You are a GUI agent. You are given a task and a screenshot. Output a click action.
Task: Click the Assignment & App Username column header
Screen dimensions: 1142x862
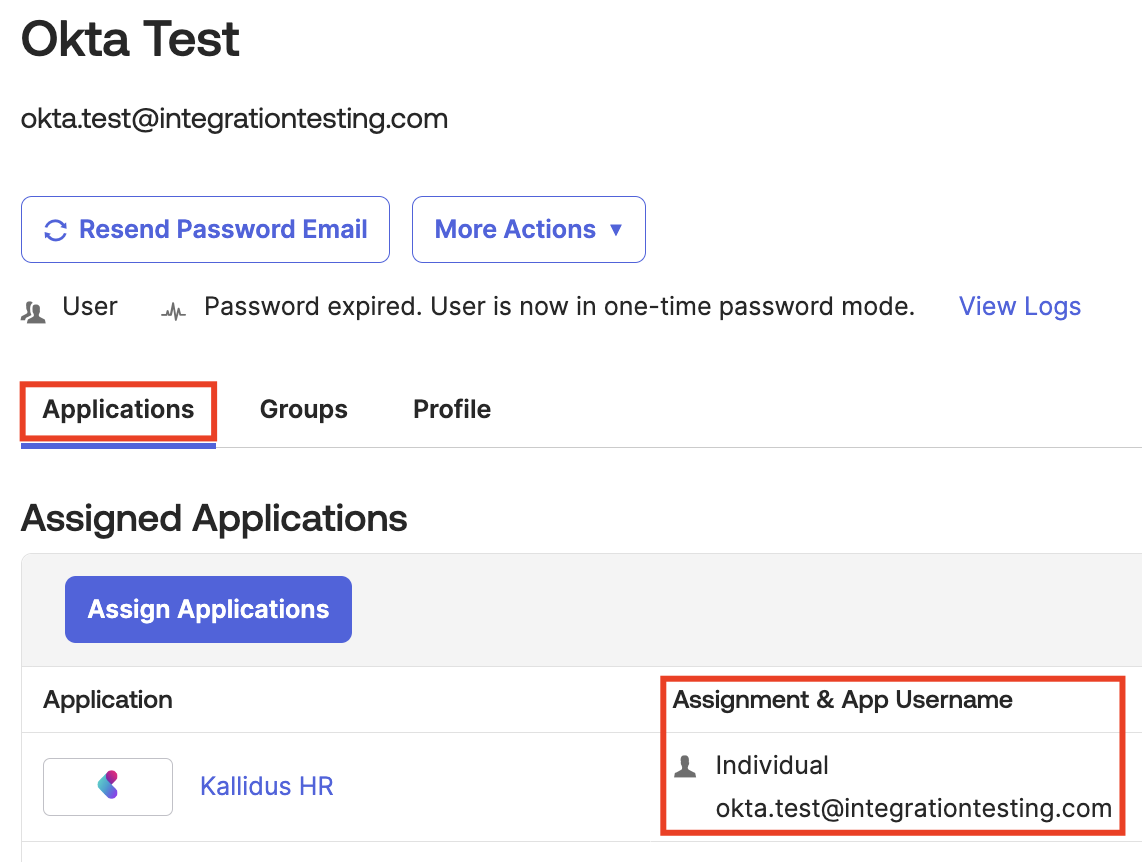click(842, 700)
